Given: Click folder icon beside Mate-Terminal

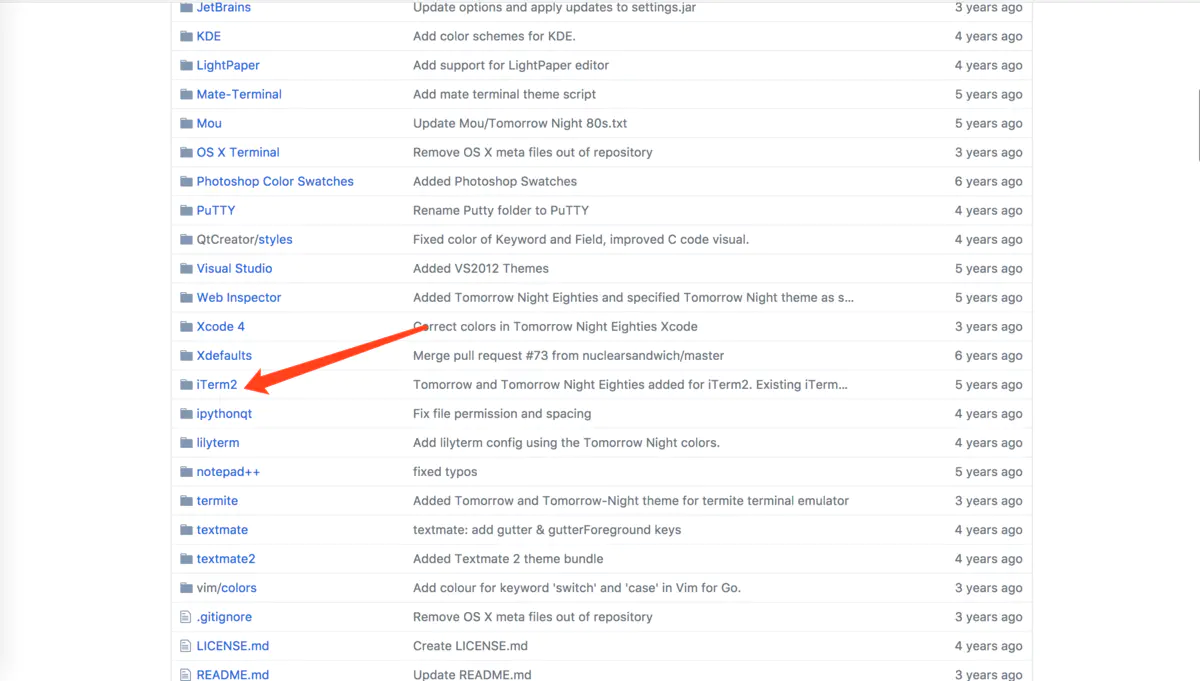Looking at the screenshot, I should [186, 94].
